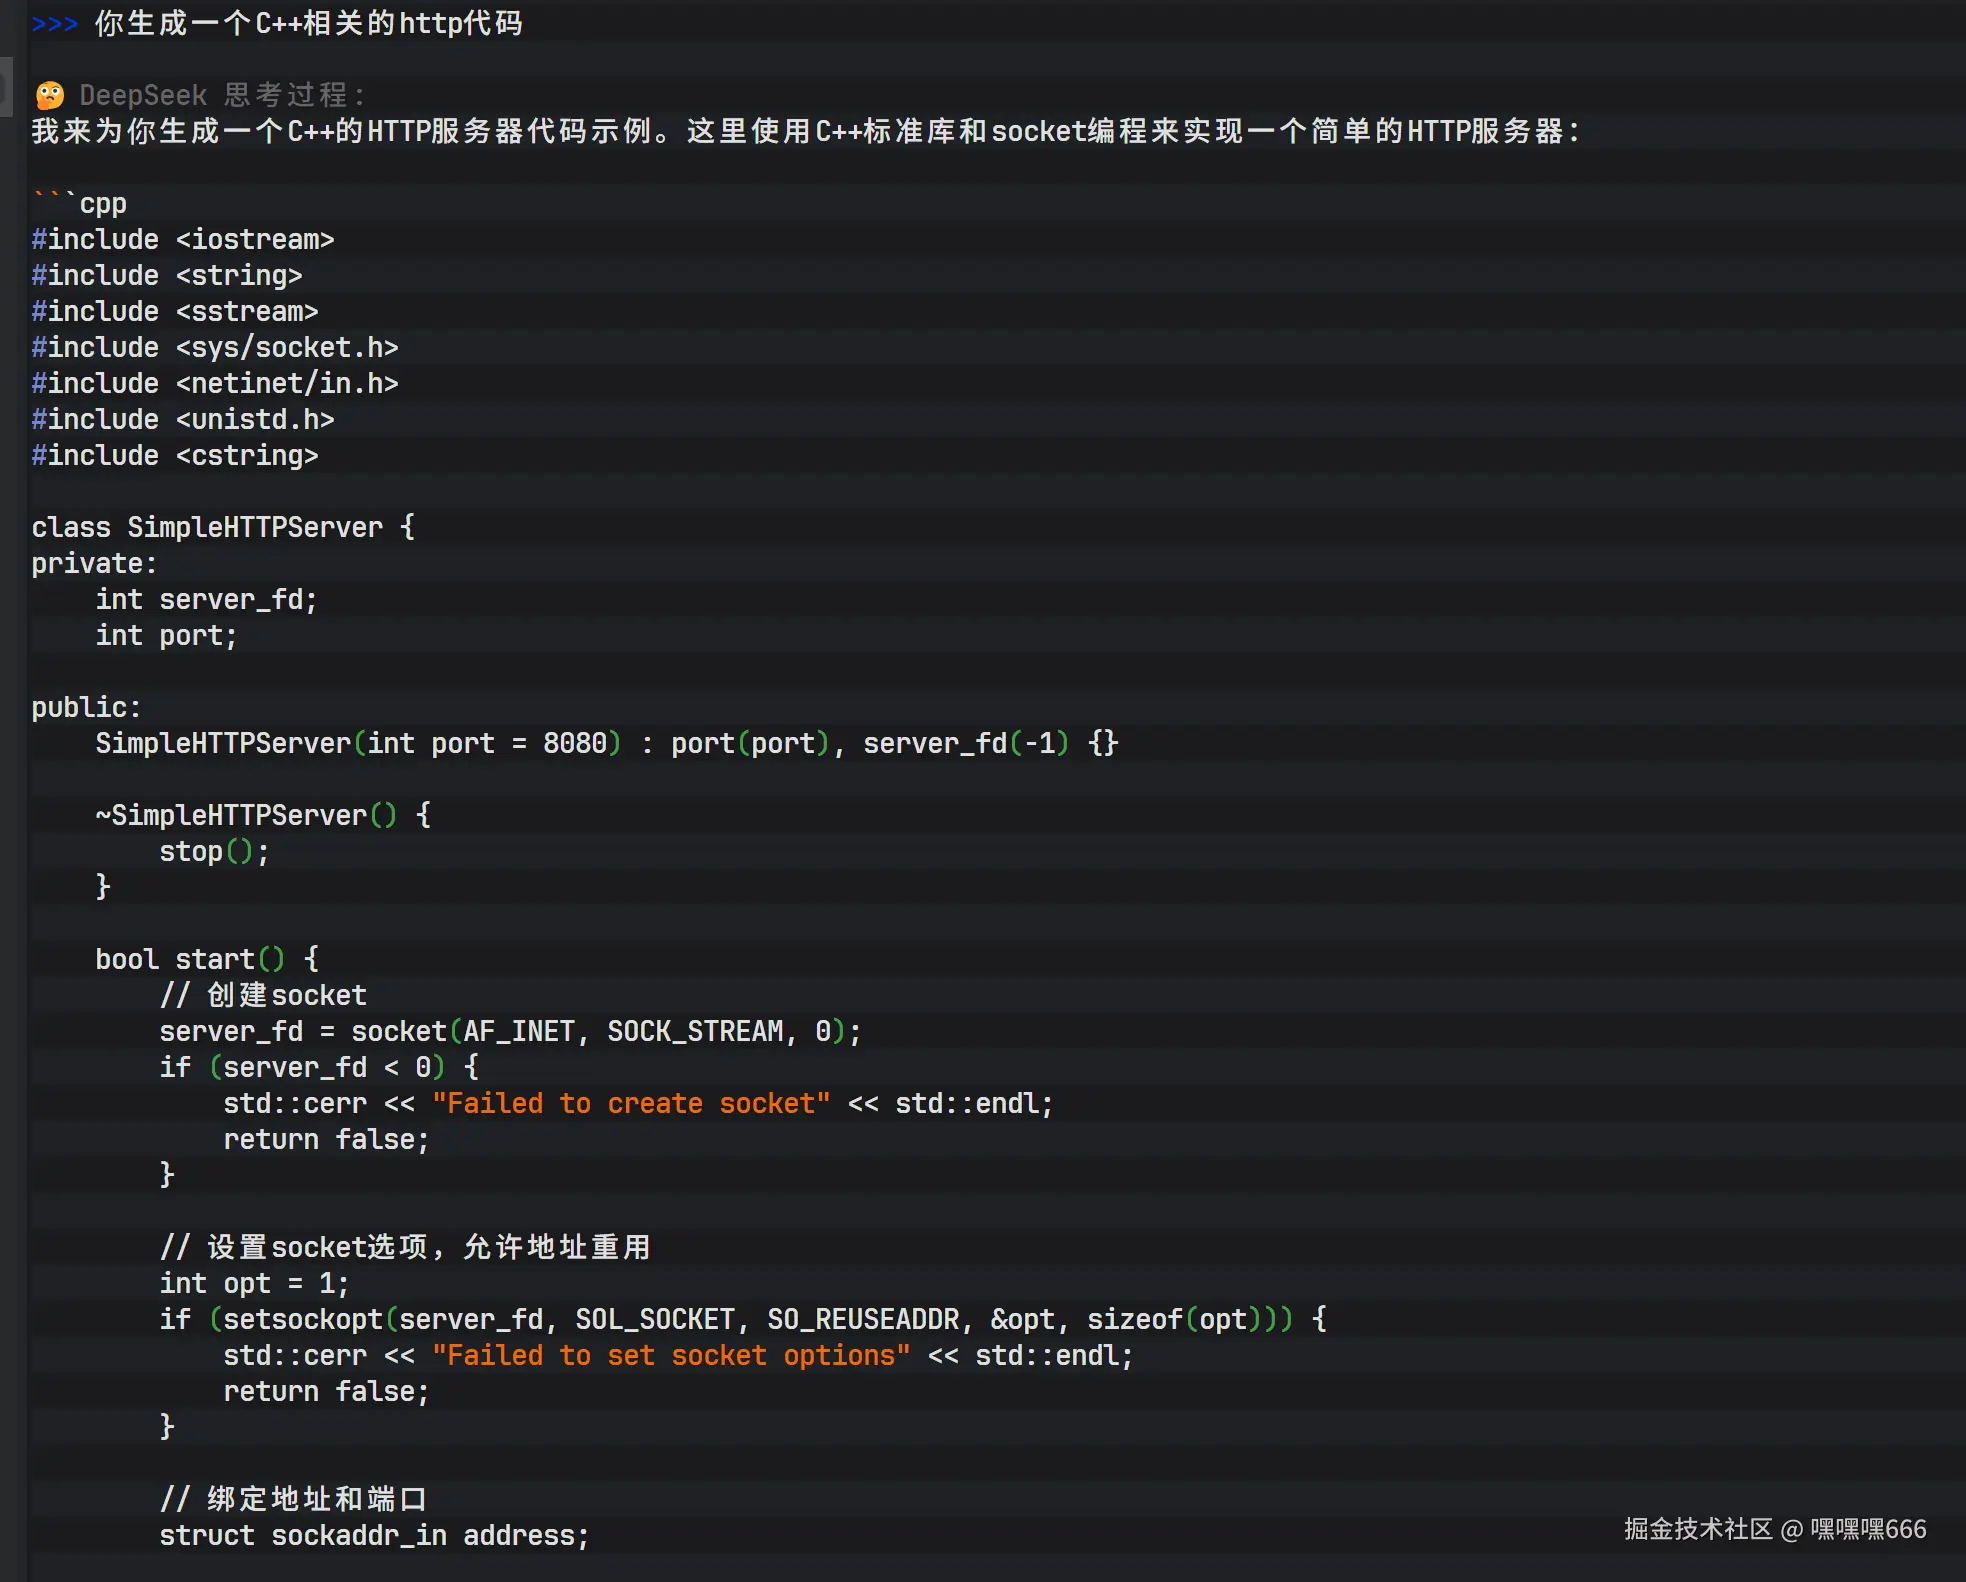Click the // 绑定地址和端口 comment

coord(292,1499)
